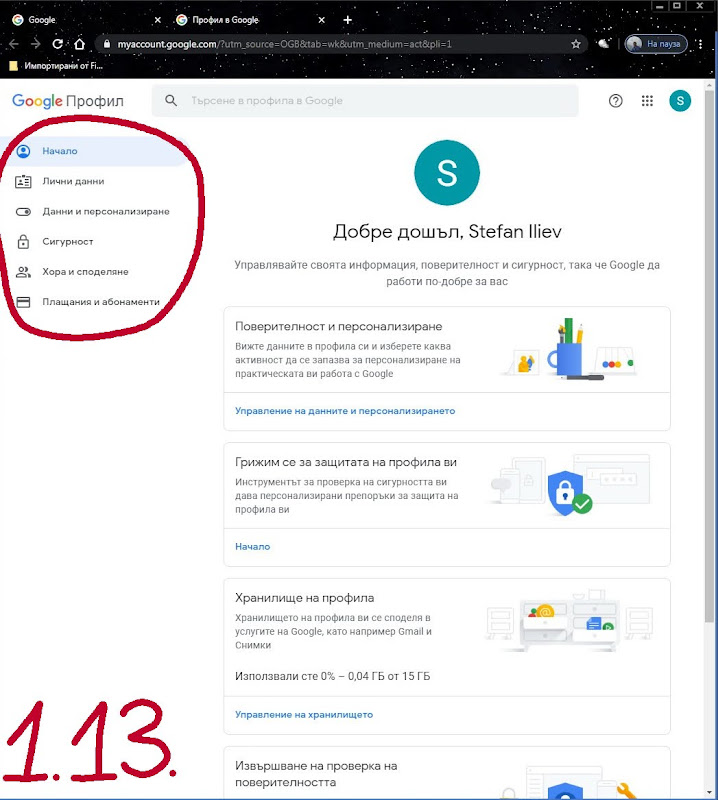Open a new browser tab with plus
The image size is (718, 800).
348,20
